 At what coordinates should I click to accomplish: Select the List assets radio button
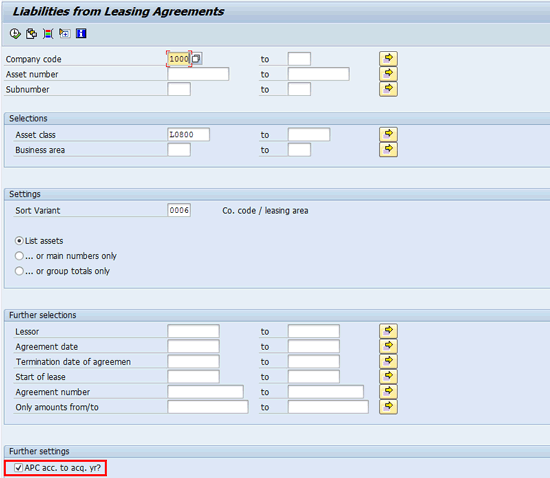pyautogui.click(x=19, y=241)
